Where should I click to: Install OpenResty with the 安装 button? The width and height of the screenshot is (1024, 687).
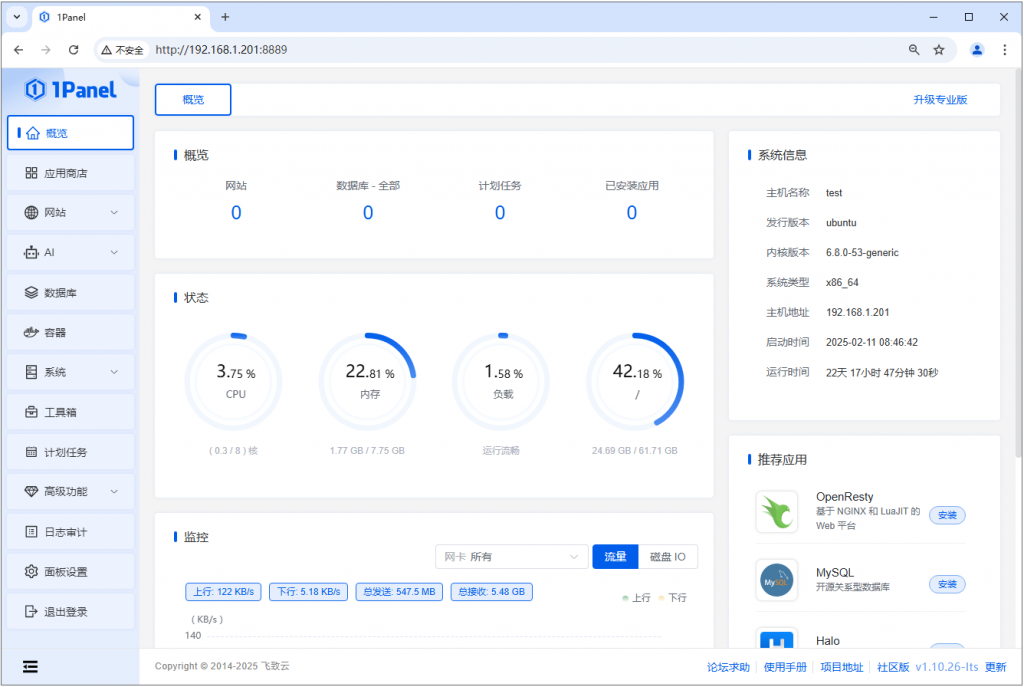[x=946, y=515]
